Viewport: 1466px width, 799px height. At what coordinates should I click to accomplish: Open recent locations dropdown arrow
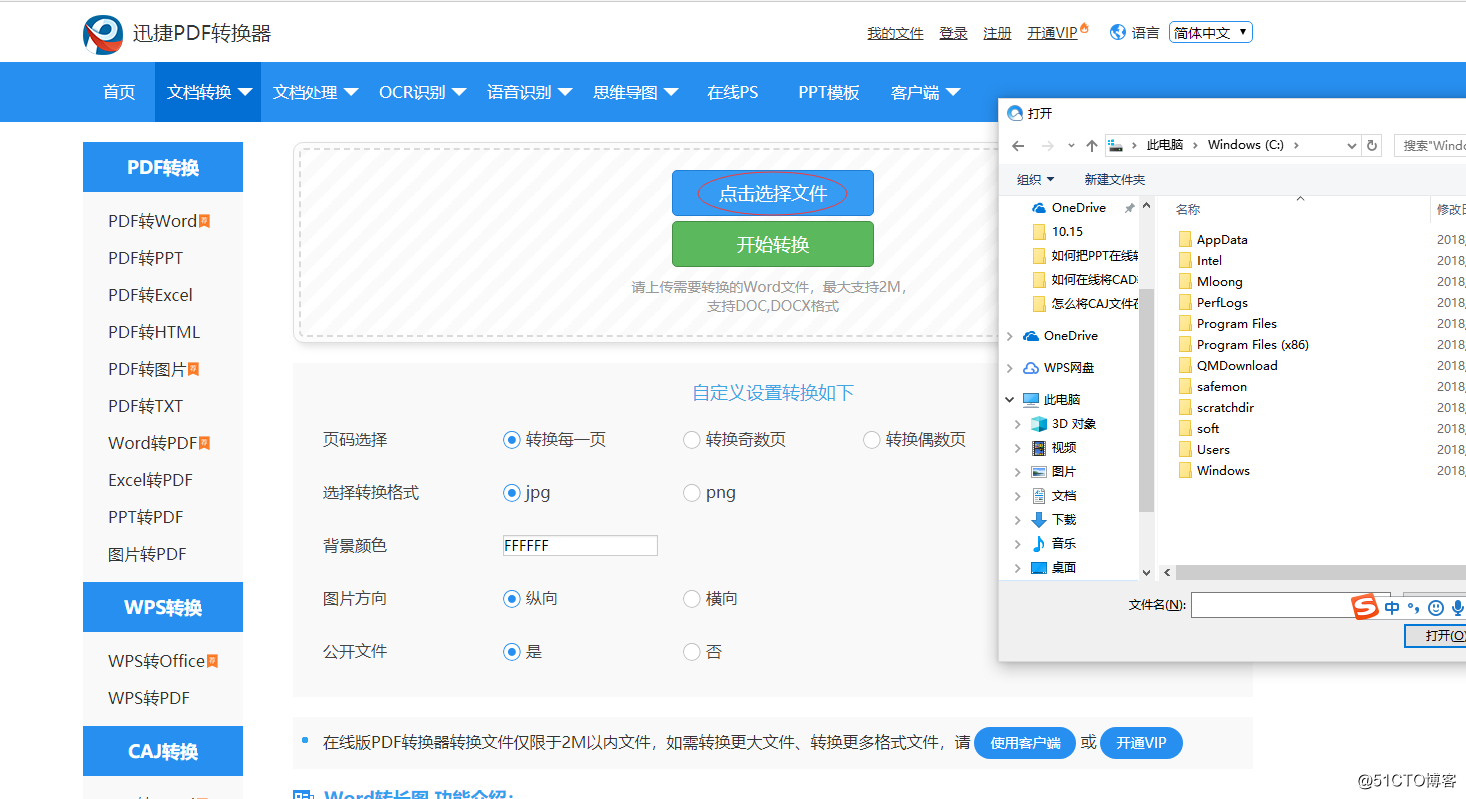tap(1071, 146)
